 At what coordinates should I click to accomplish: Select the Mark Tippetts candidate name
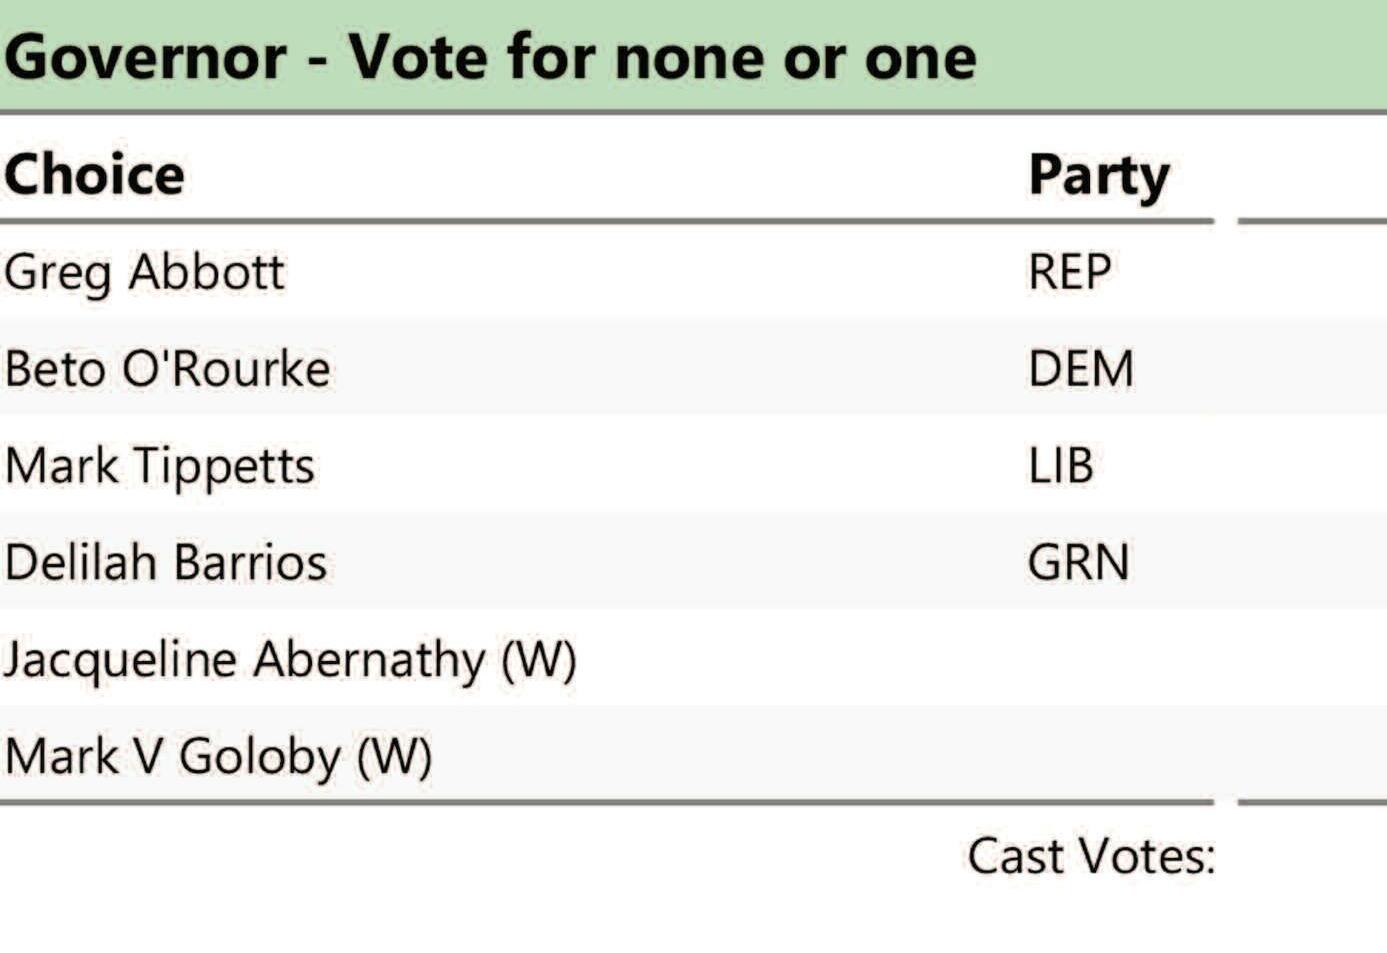coord(160,466)
